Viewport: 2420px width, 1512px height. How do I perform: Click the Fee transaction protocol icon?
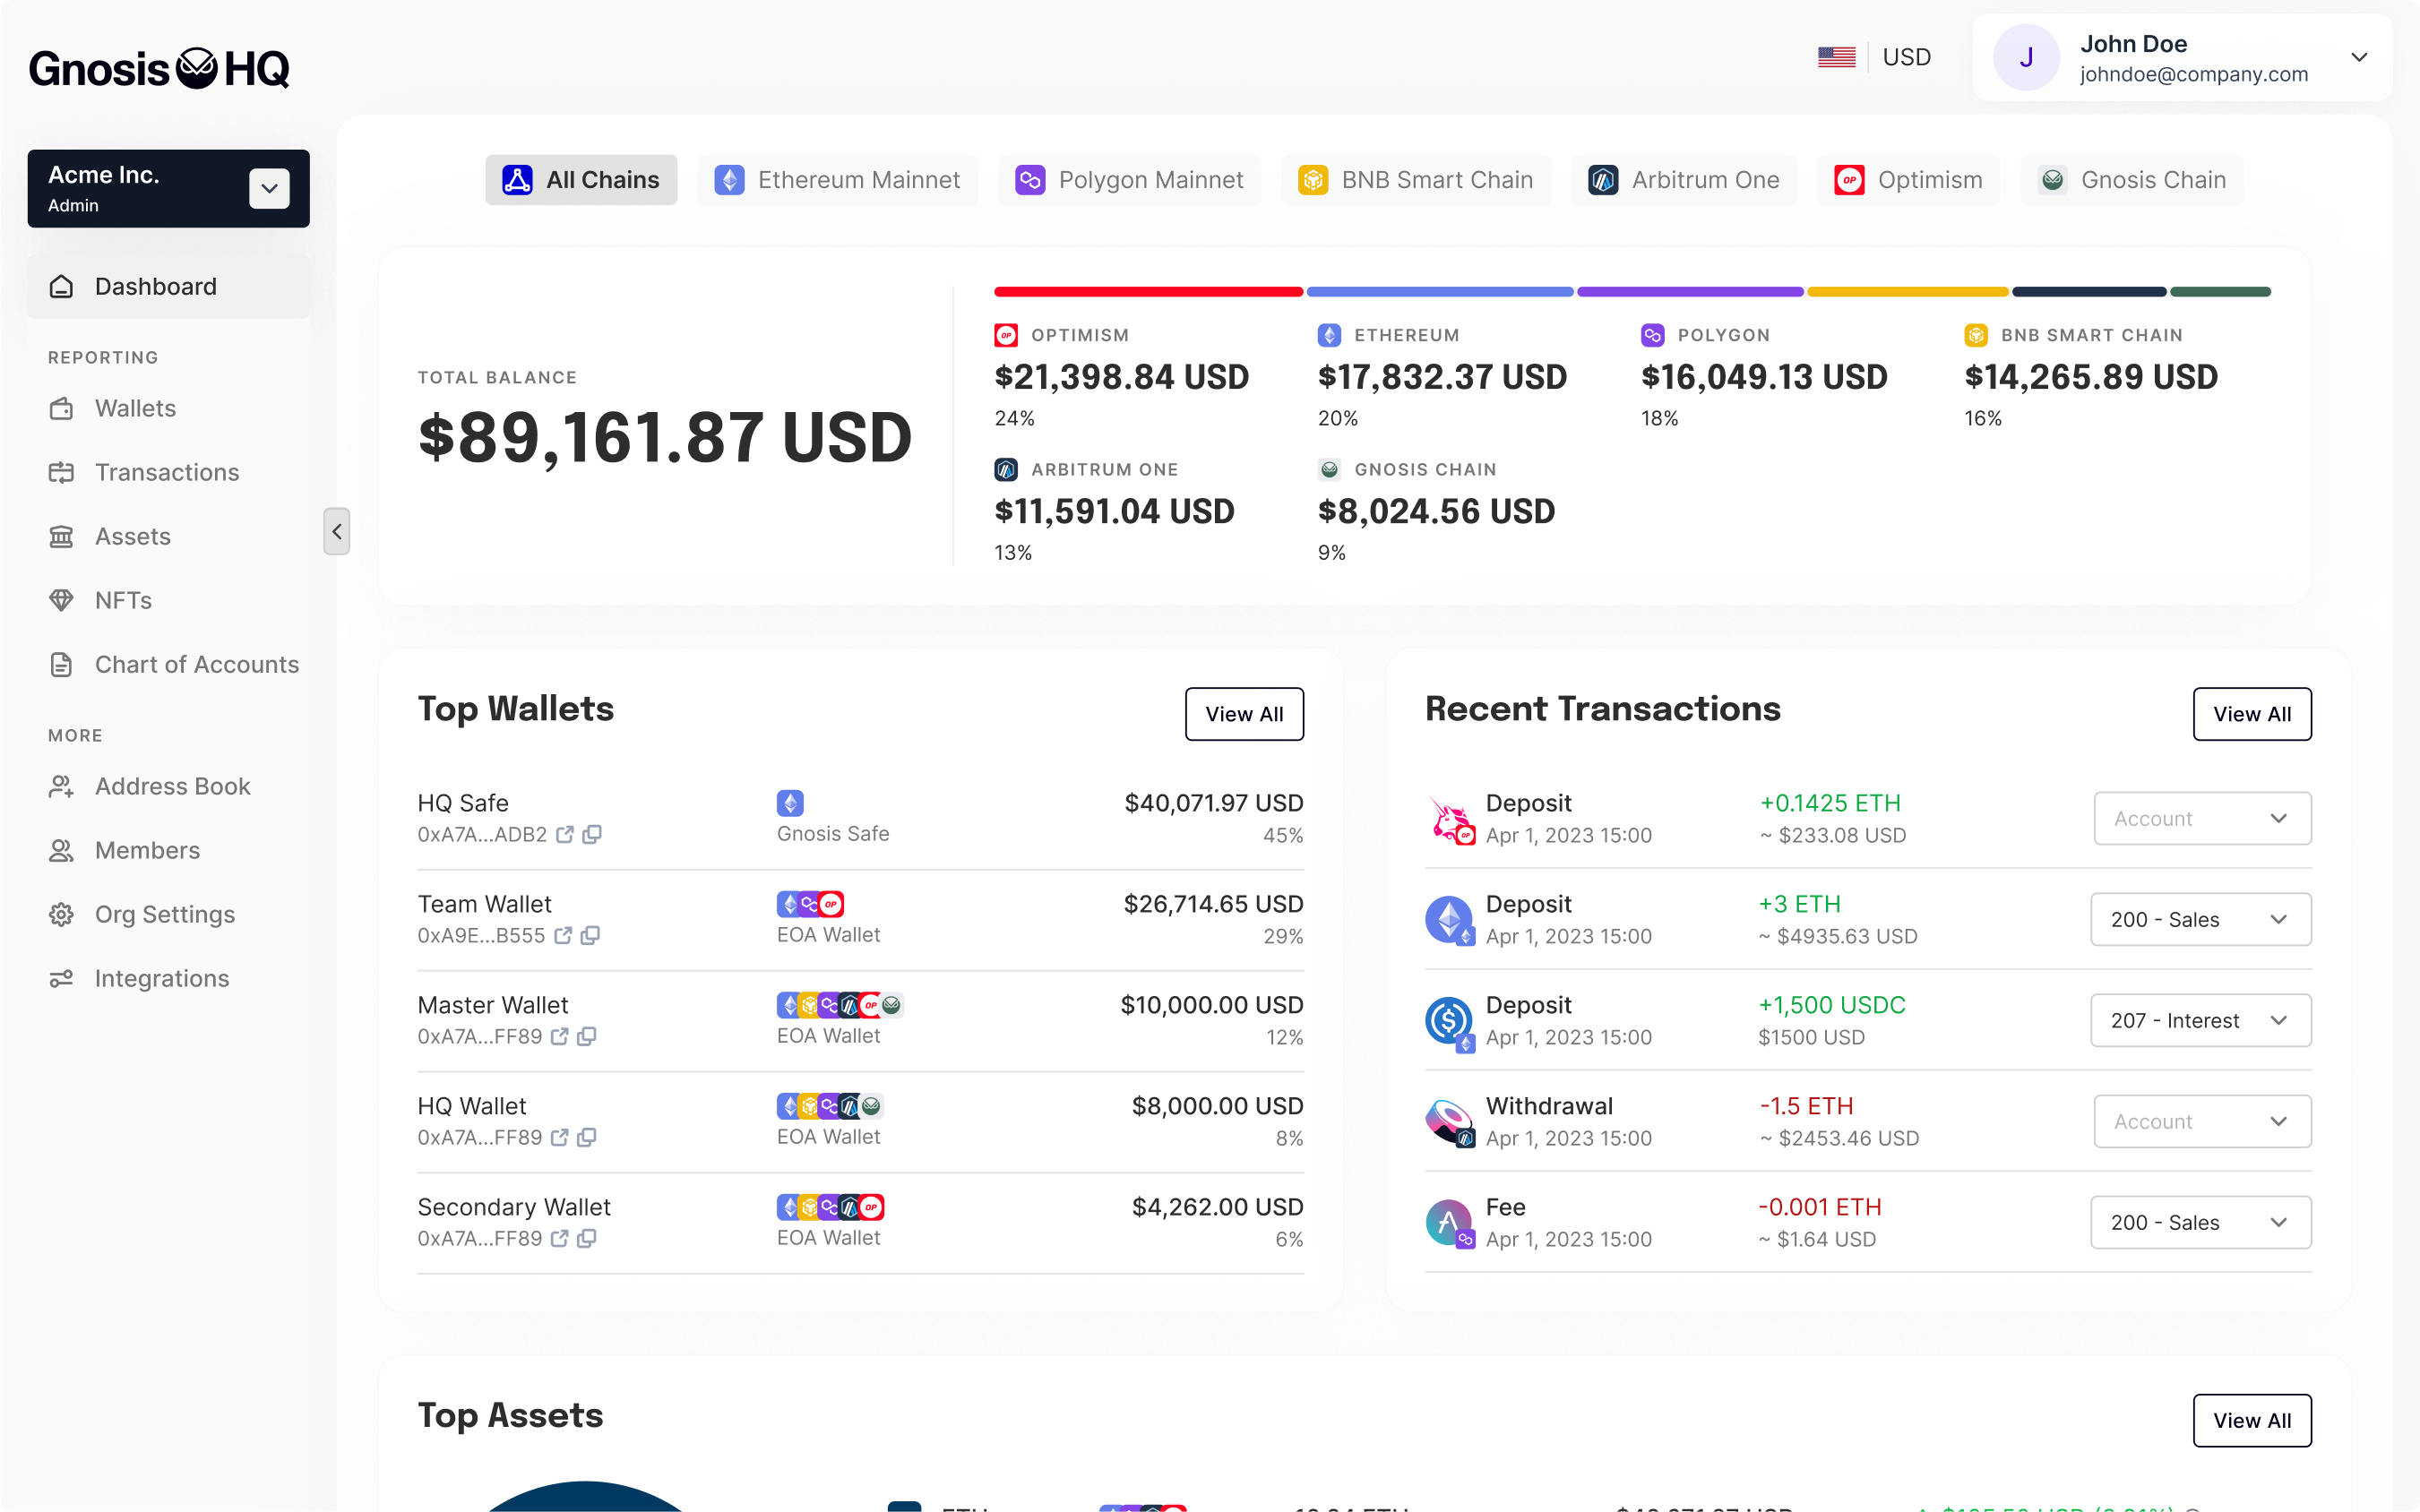[1450, 1224]
